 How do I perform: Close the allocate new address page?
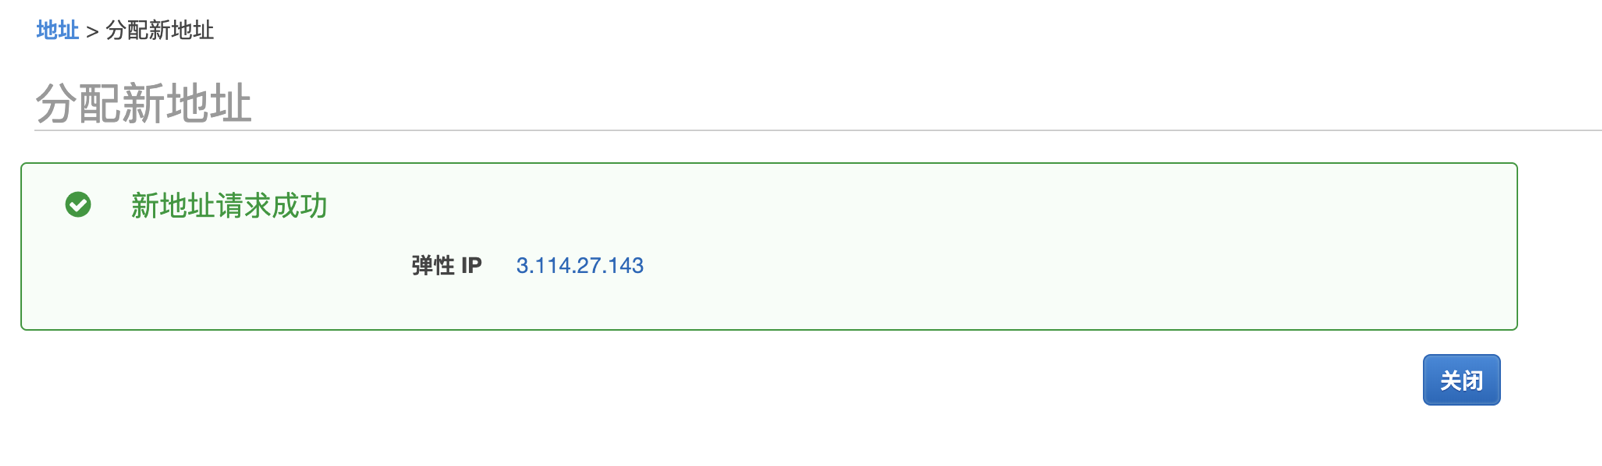1461,380
